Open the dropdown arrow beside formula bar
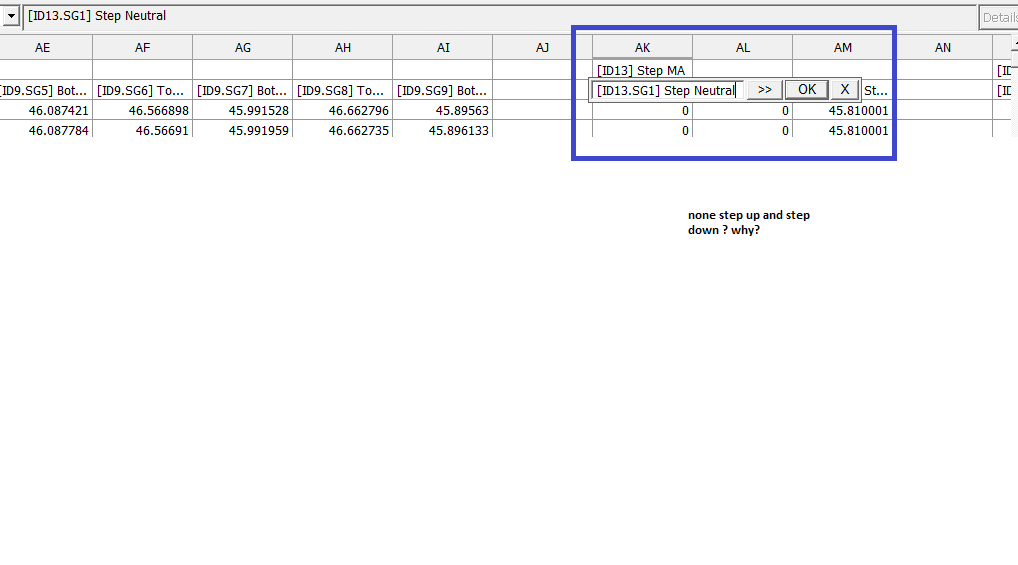This screenshot has width=1018, height=565. click(10, 16)
